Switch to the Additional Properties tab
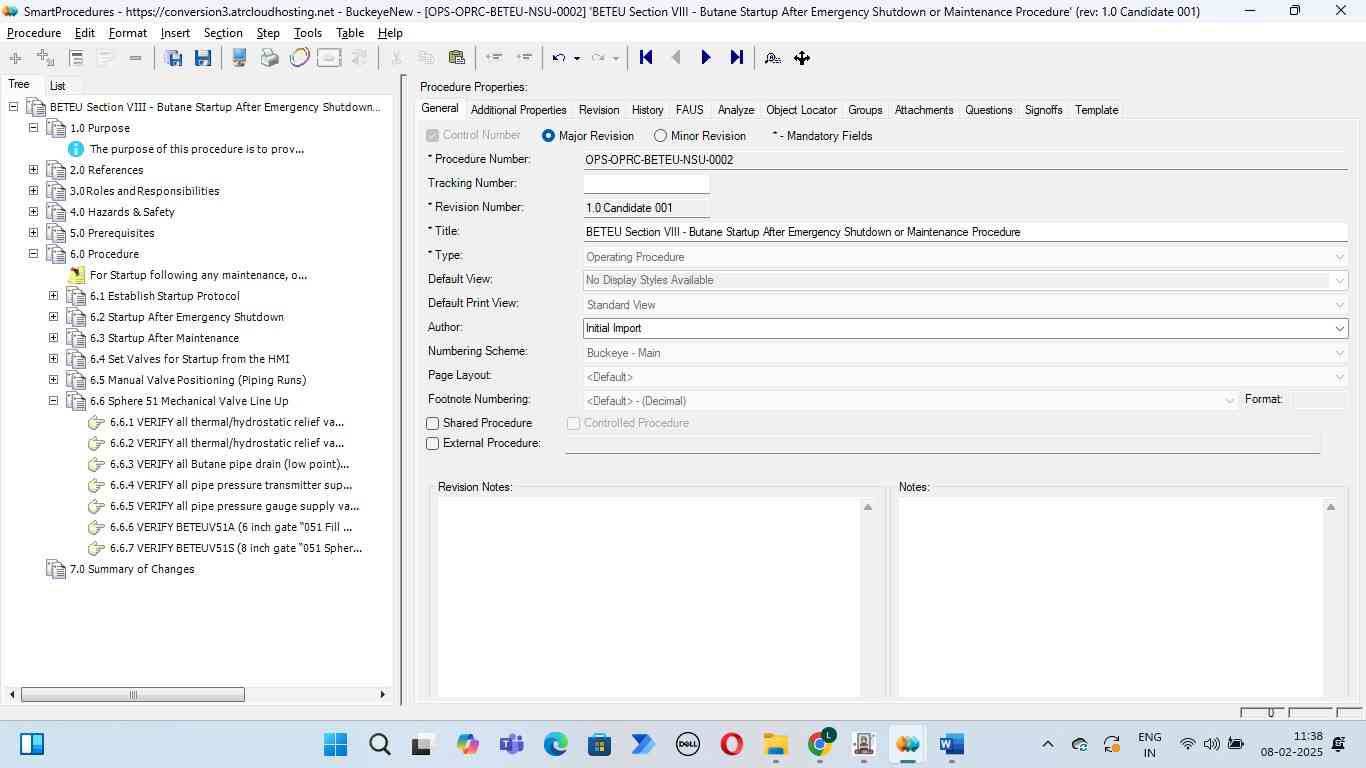This screenshot has width=1366, height=768. click(x=518, y=110)
